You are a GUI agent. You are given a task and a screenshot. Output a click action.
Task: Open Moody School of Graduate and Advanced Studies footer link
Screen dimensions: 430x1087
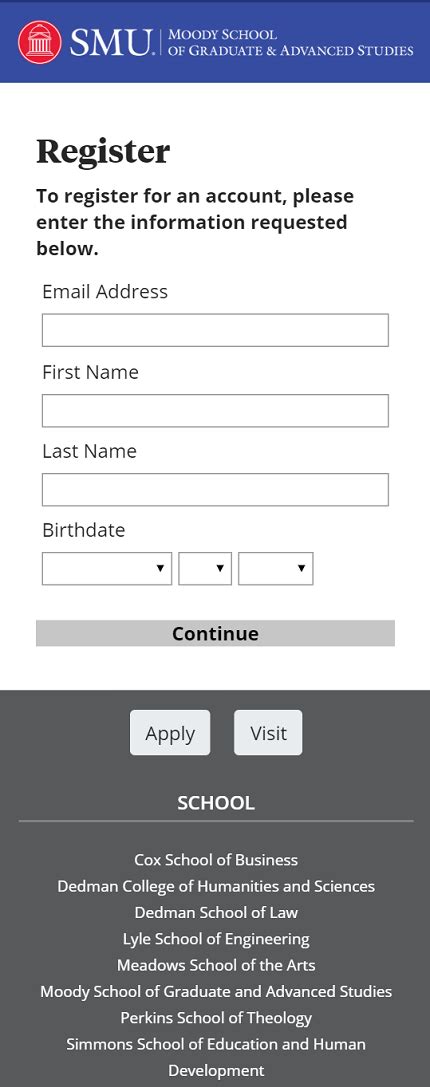tap(216, 991)
